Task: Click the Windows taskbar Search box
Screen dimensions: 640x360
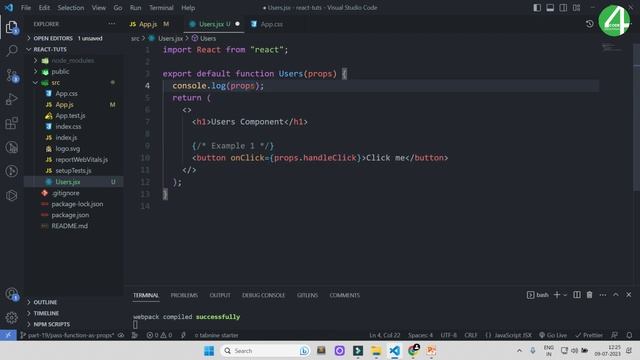Action: [264, 351]
